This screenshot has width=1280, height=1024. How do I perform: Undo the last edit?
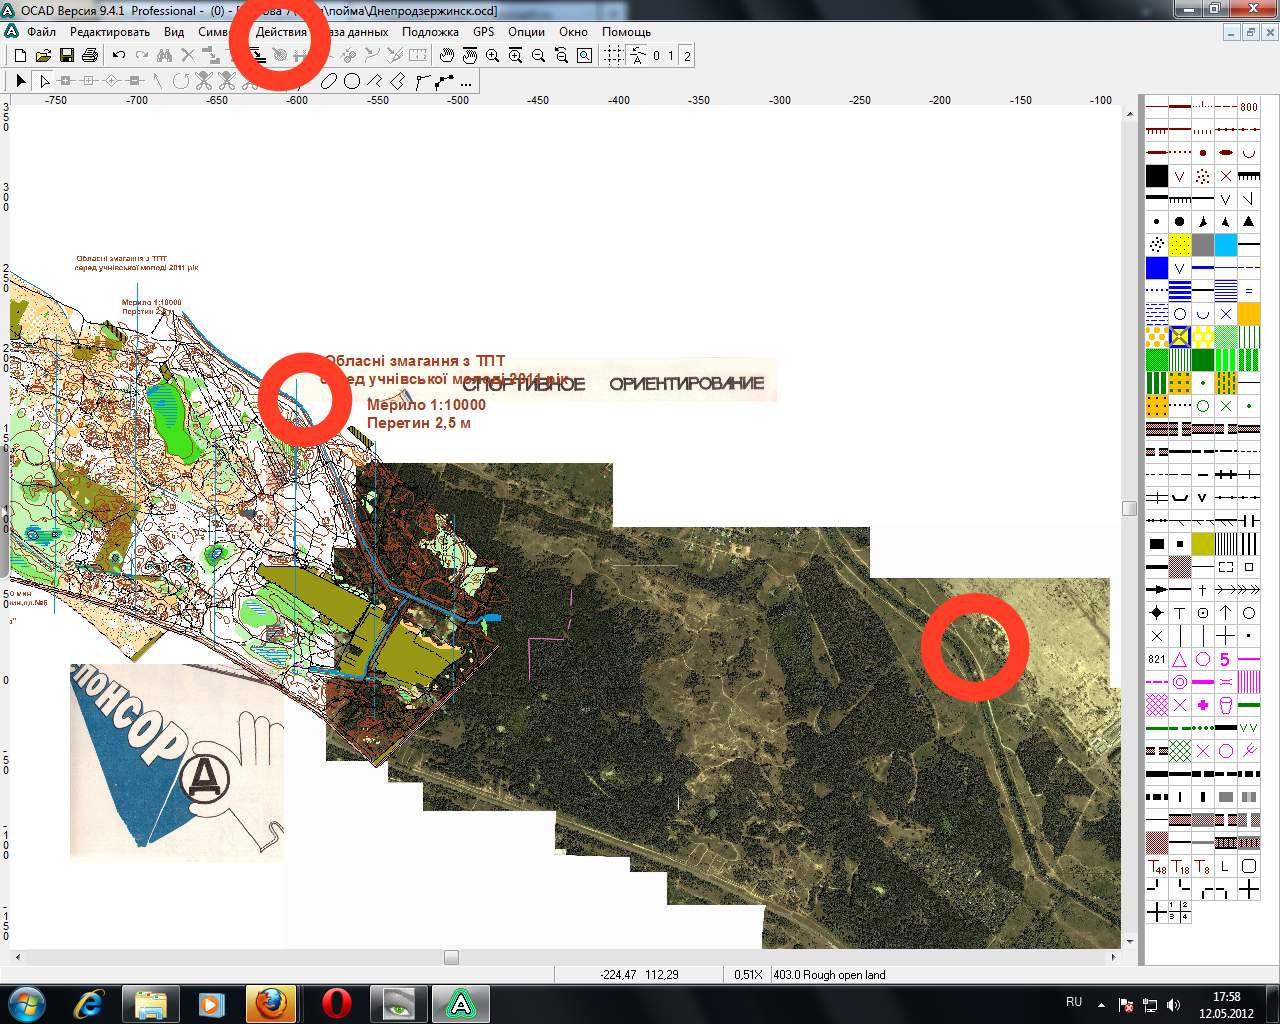(x=116, y=56)
